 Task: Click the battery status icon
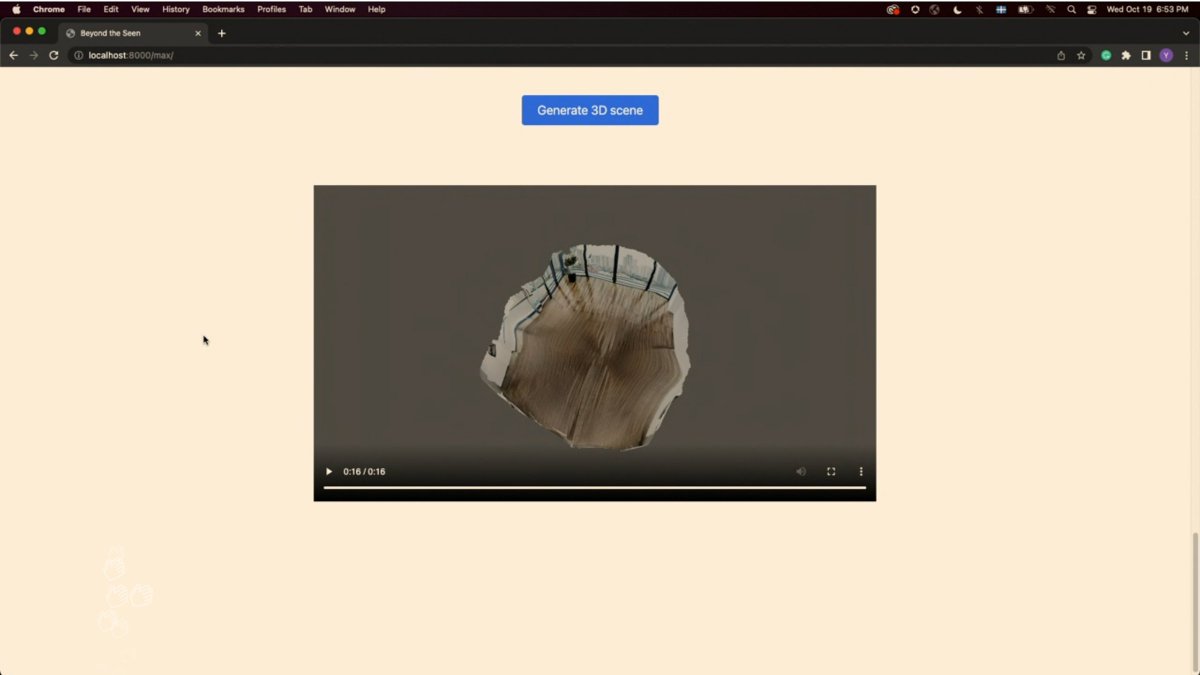click(1026, 9)
